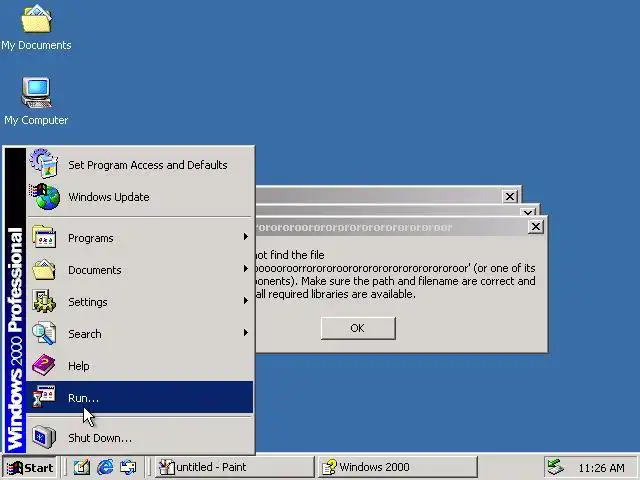Click the first Quick Launch notepad icon
Screen dimensions: 640x480
(x=82, y=467)
